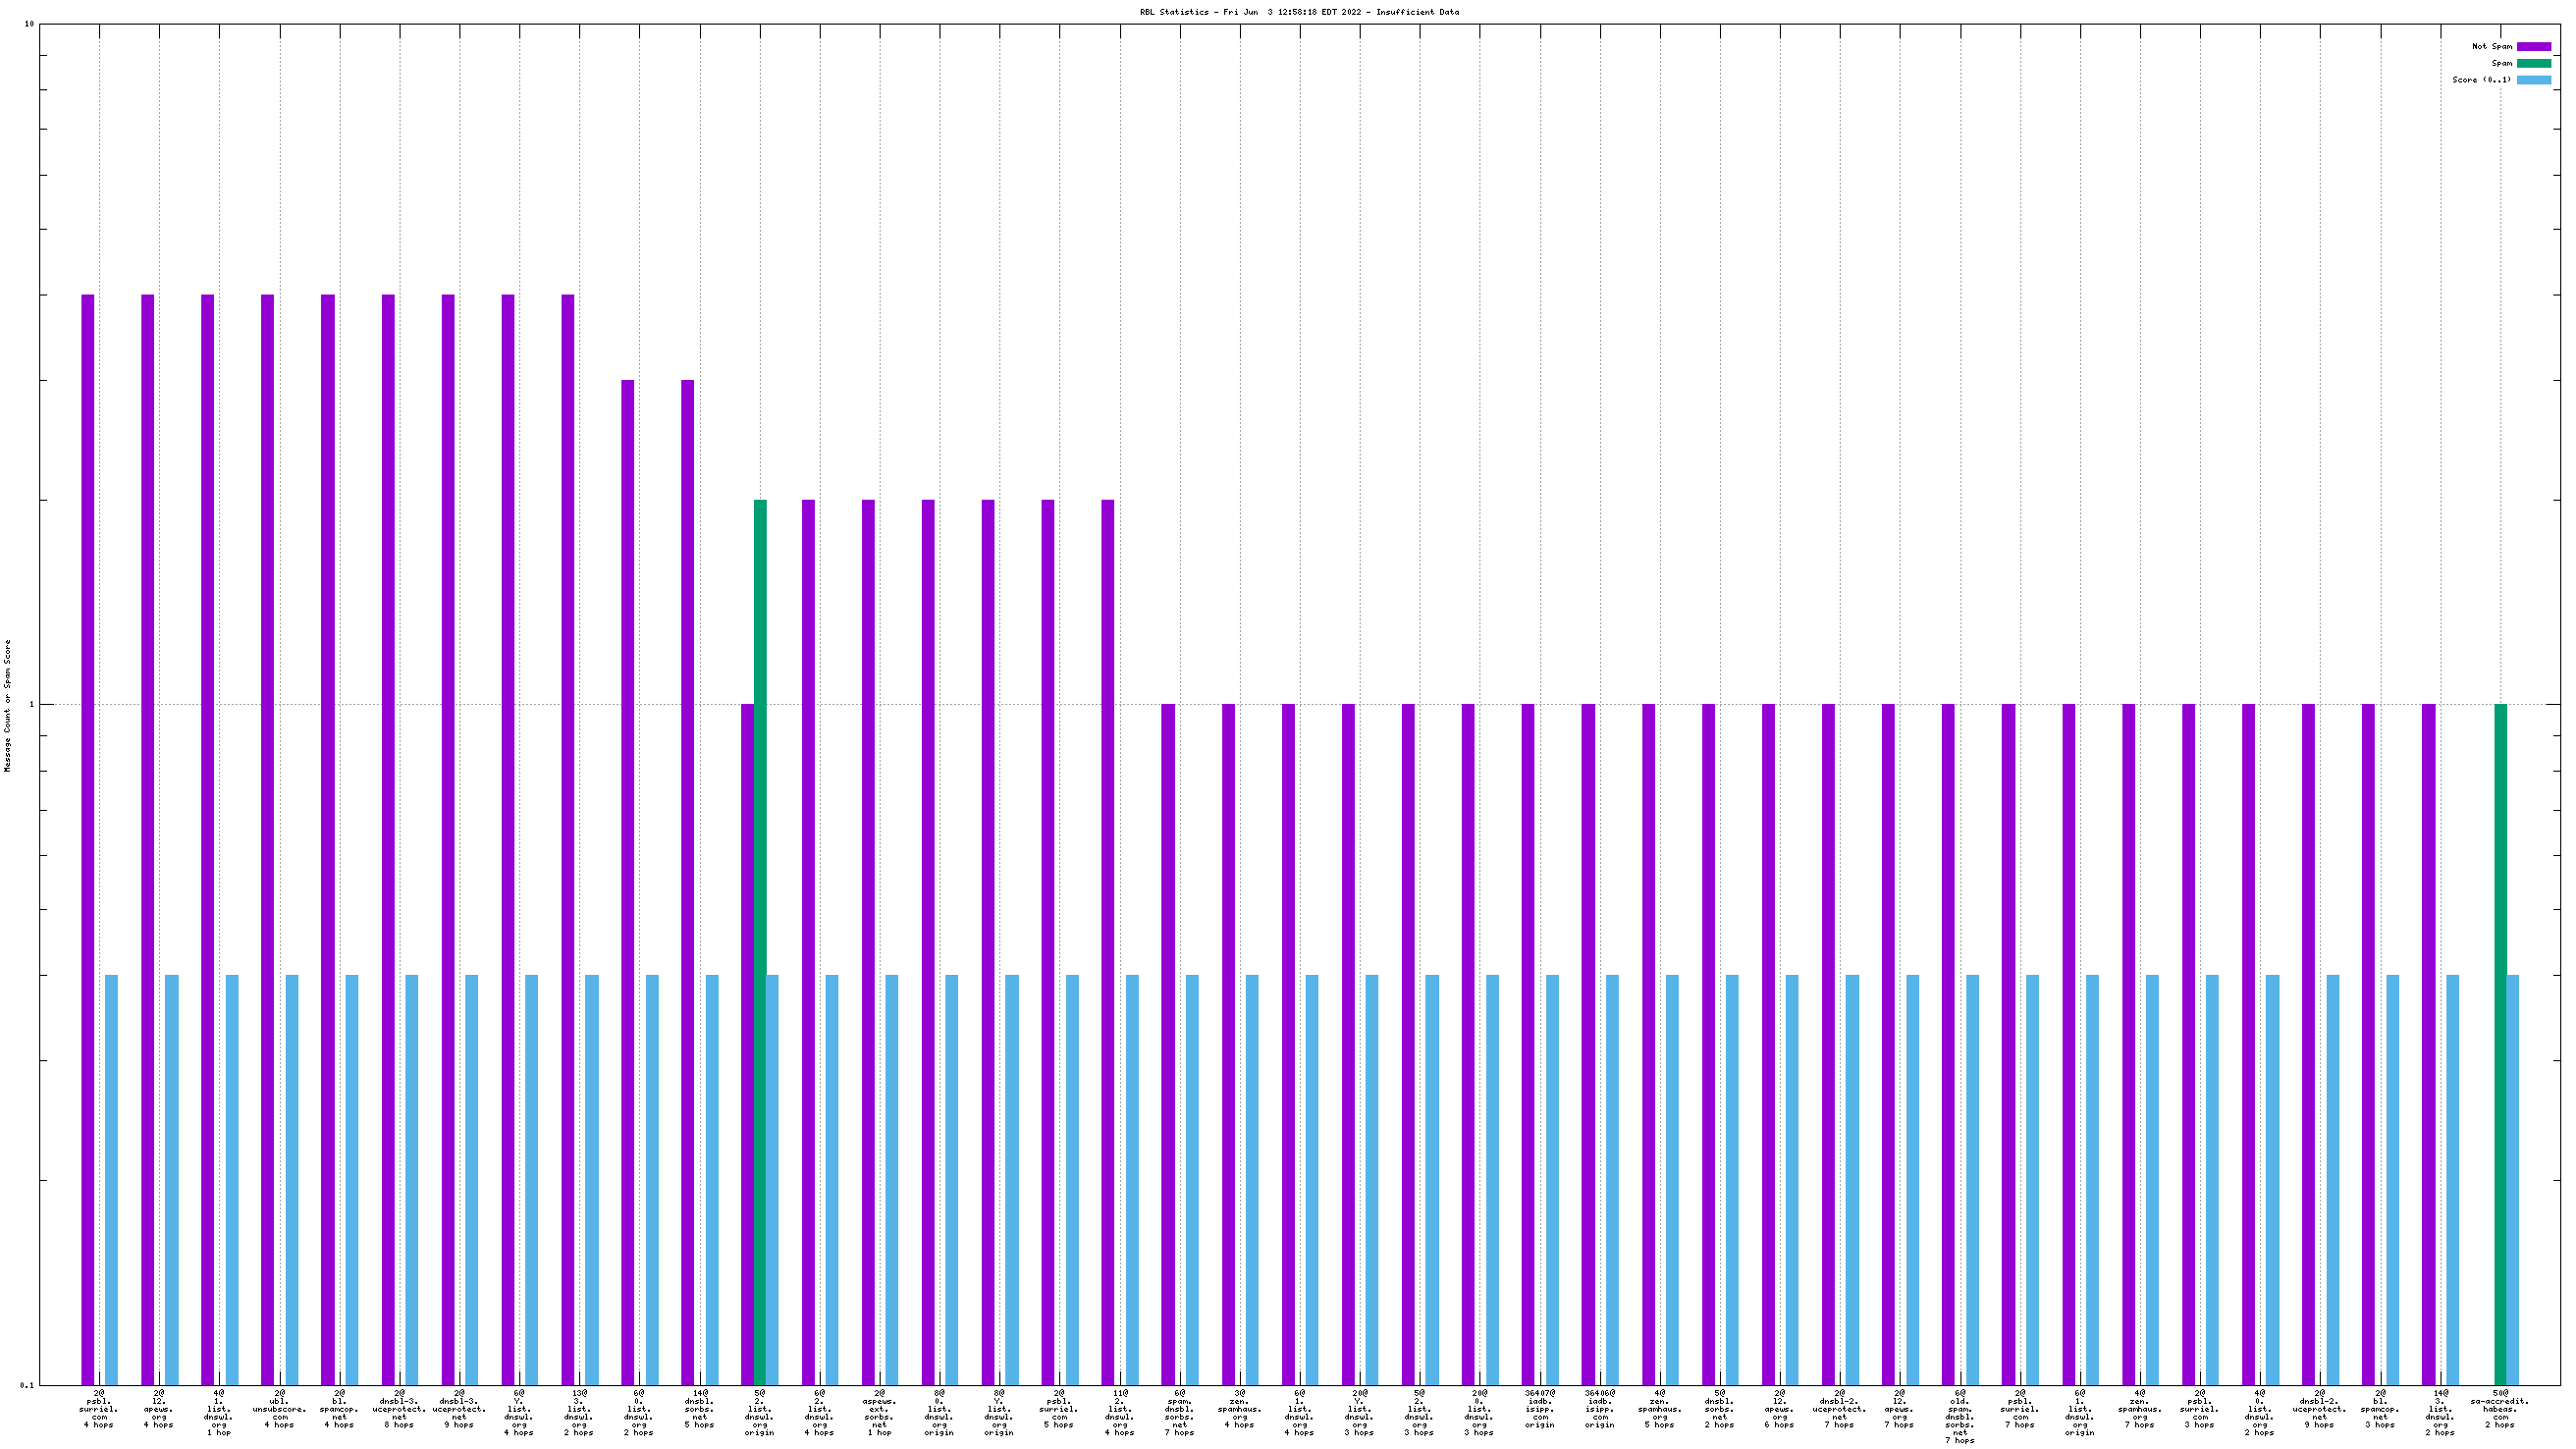Click the 'psbl.surriel.com 5 hops' axis label
Image resolution: width=2576 pixels, height=1449 pixels.
tap(1059, 1408)
